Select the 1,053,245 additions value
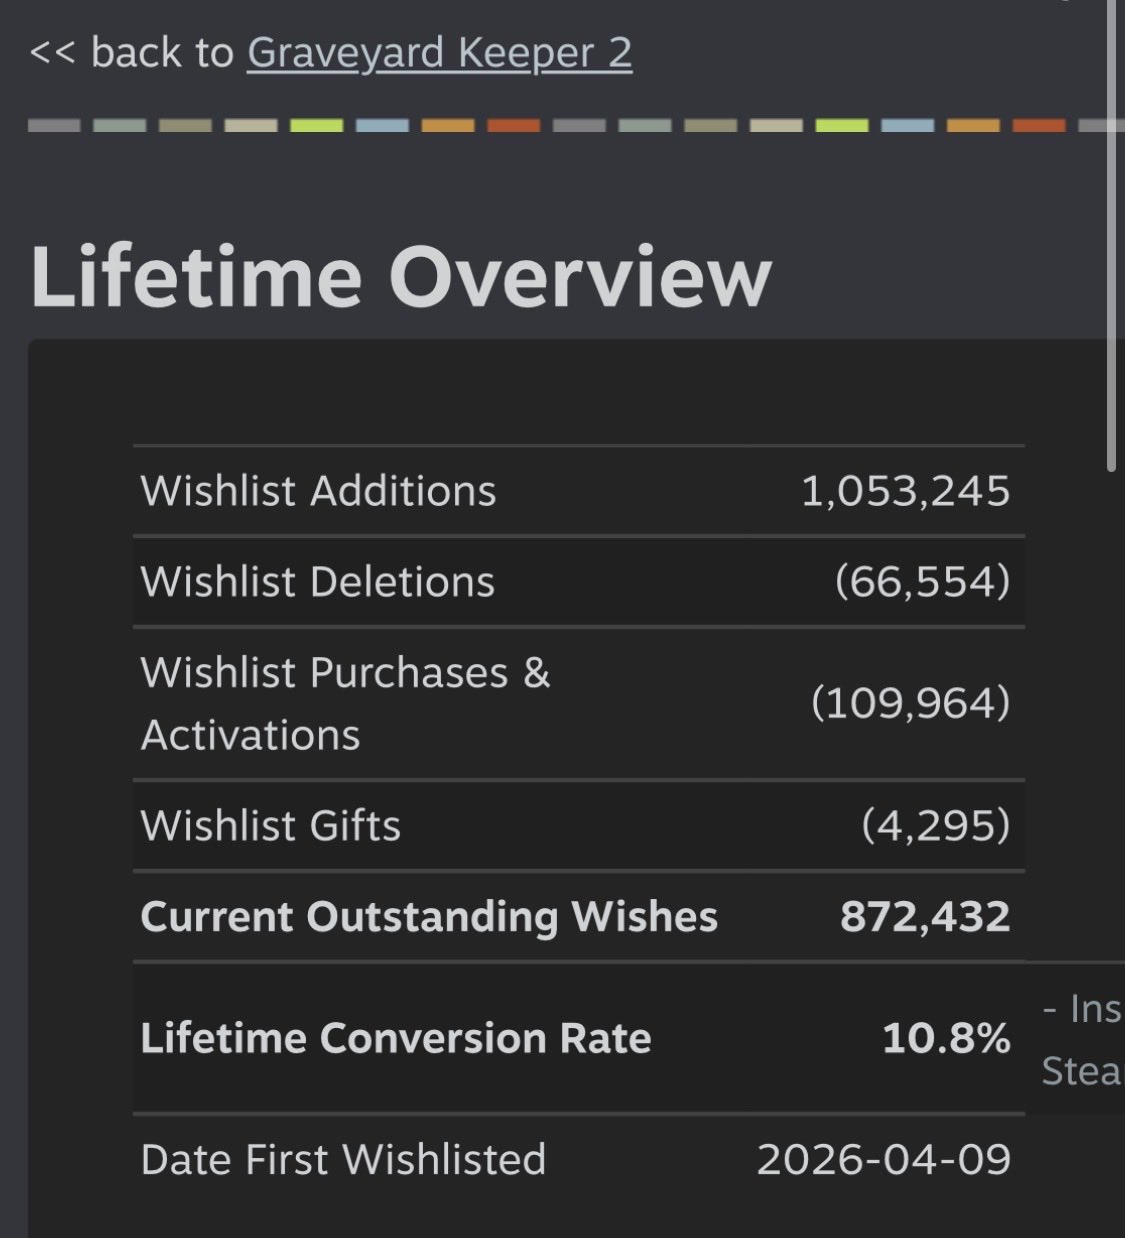The height and width of the screenshot is (1238, 1125). pos(905,491)
